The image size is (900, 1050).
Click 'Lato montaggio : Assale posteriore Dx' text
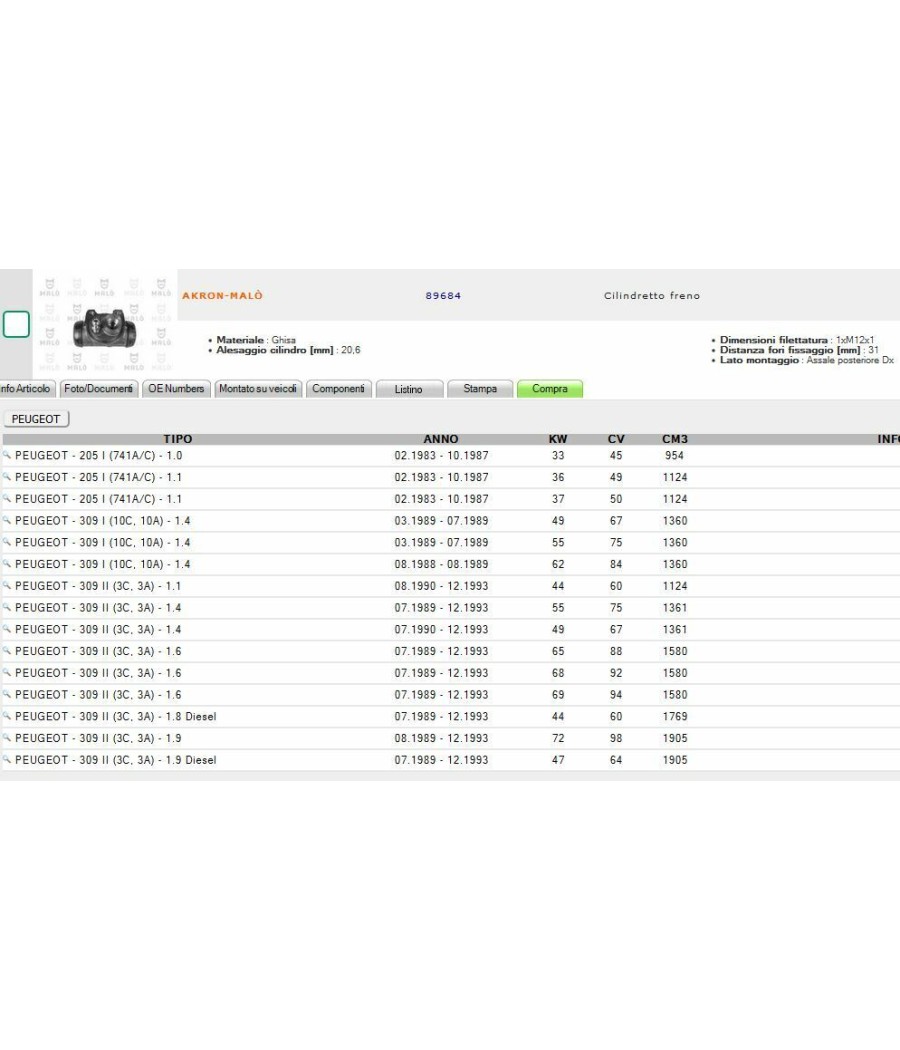[807, 360]
